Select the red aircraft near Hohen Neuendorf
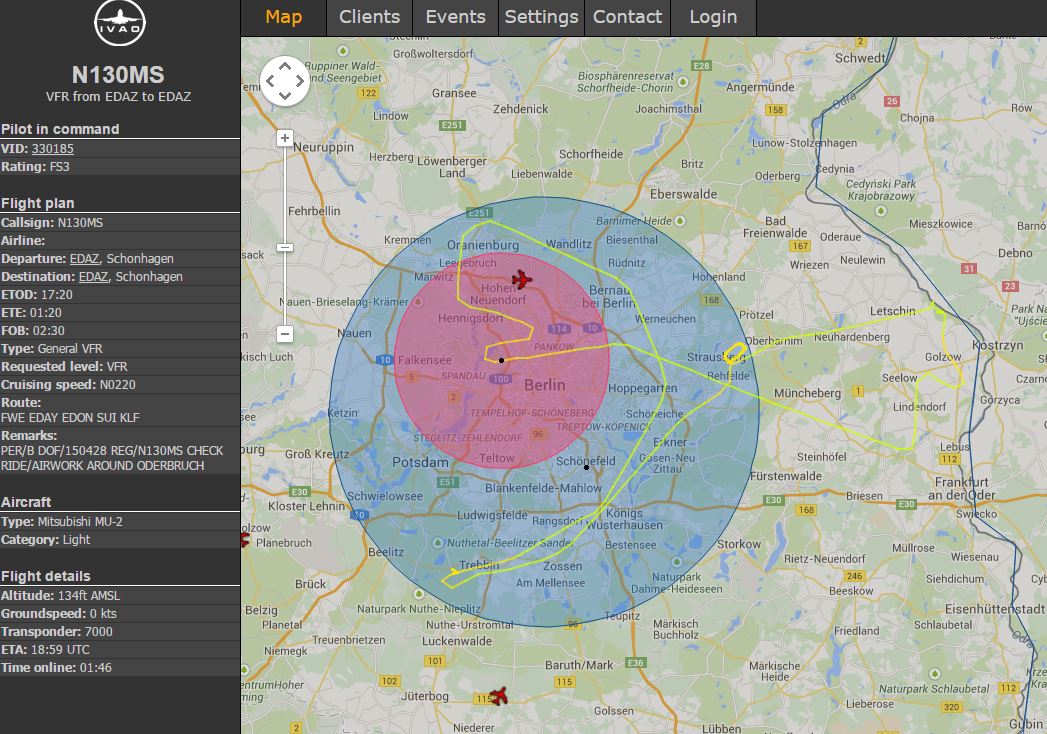Viewport: 1047px width, 734px height. [x=522, y=279]
